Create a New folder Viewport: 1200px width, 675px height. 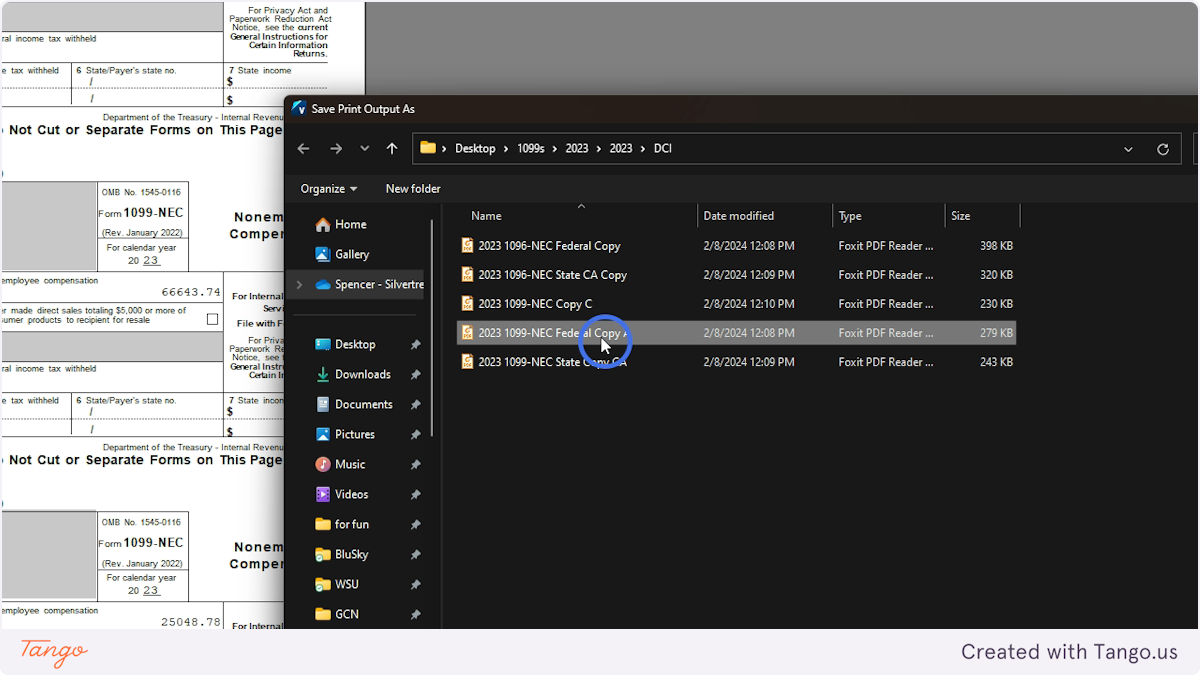coord(413,189)
